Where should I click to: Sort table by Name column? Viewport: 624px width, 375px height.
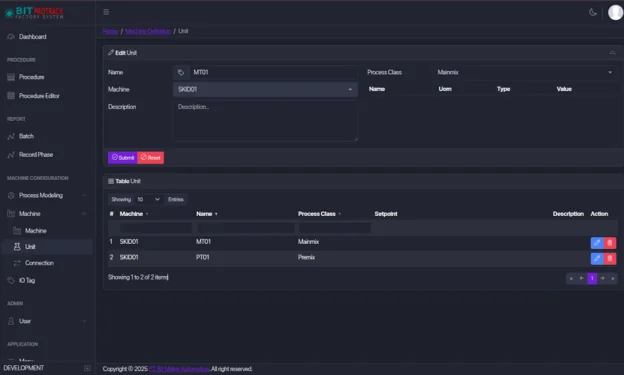click(207, 214)
